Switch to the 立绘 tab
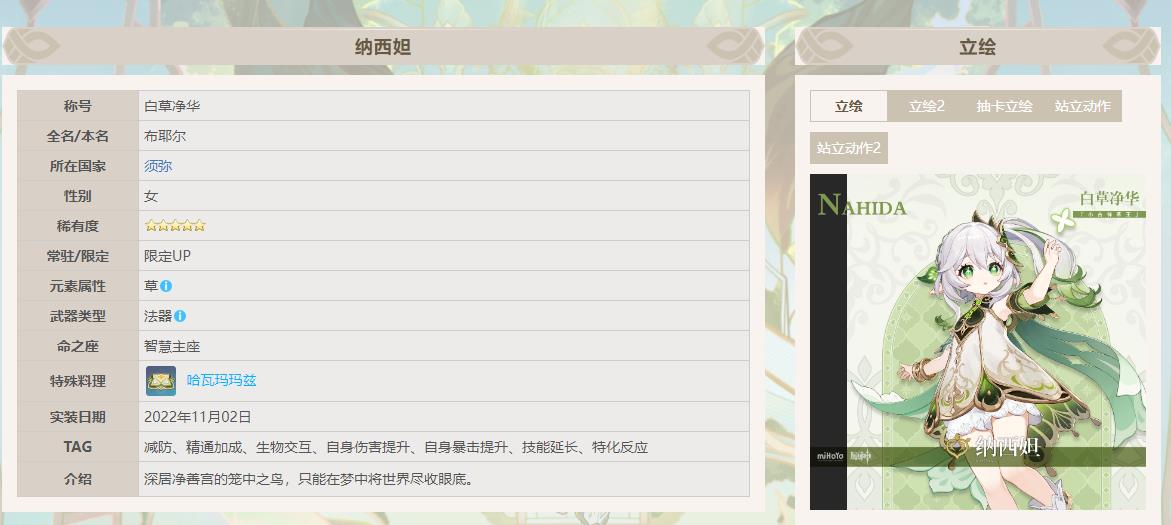This screenshot has height=525, width=1171. click(849, 106)
